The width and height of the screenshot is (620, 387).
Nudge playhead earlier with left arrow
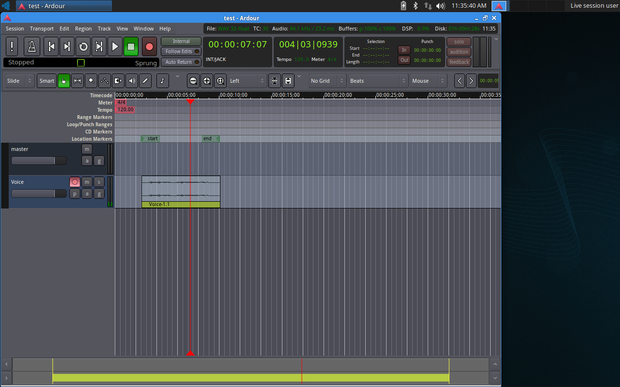pos(459,81)
